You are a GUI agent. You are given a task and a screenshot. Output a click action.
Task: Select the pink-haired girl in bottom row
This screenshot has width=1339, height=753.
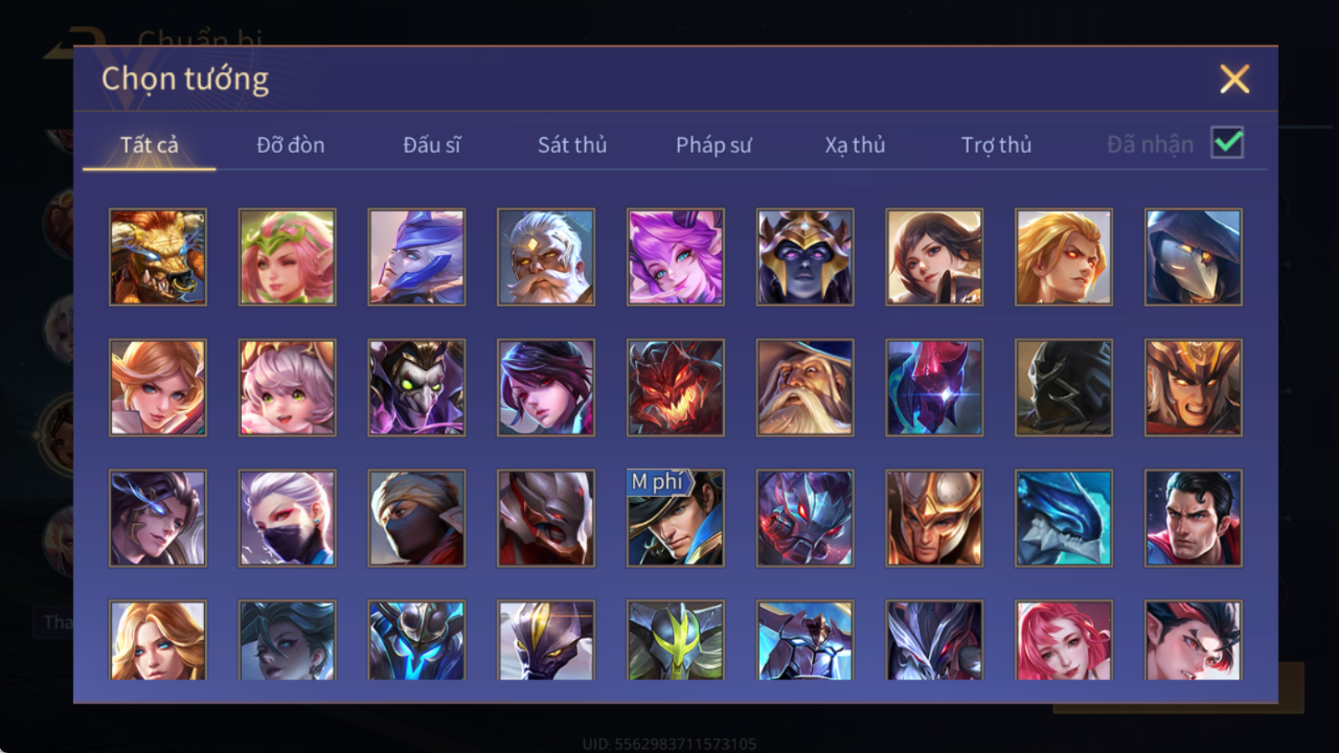coord(1064,641)
